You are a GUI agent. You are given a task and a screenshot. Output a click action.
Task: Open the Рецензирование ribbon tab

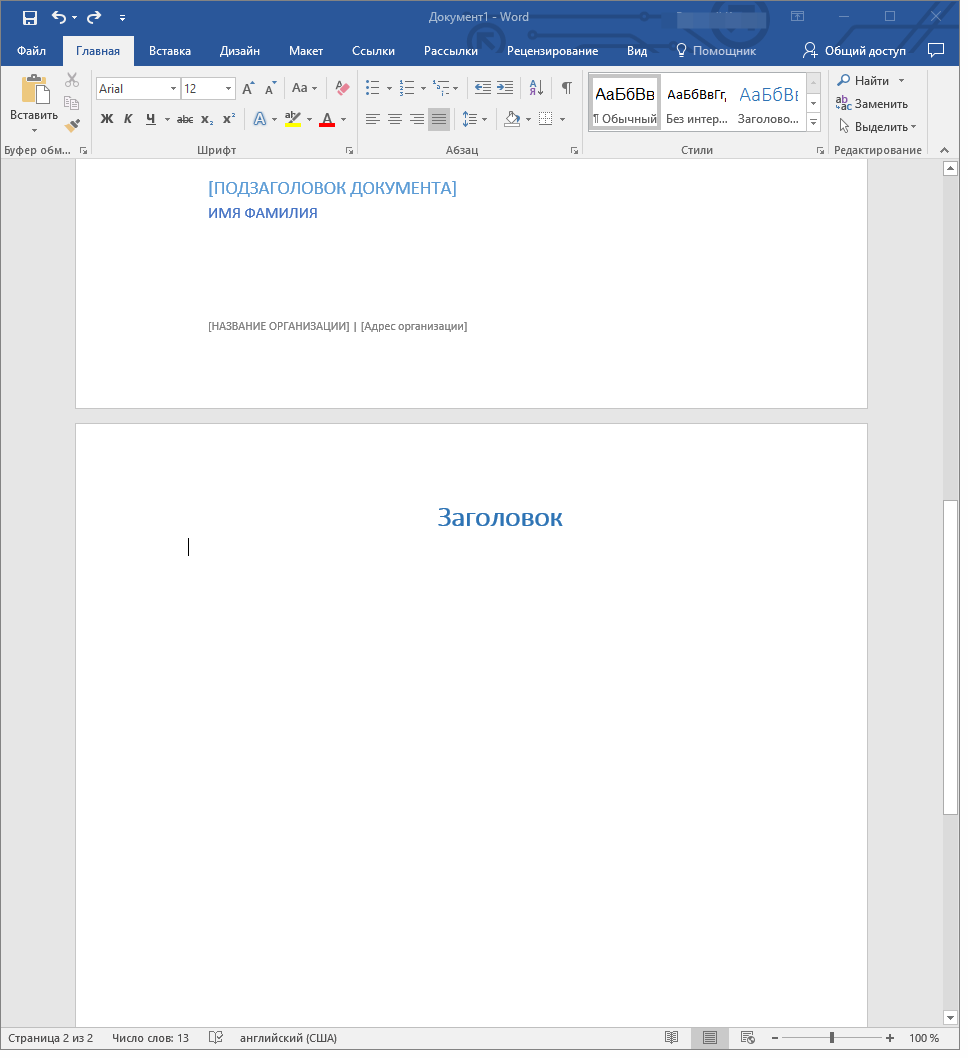(552, 51)
